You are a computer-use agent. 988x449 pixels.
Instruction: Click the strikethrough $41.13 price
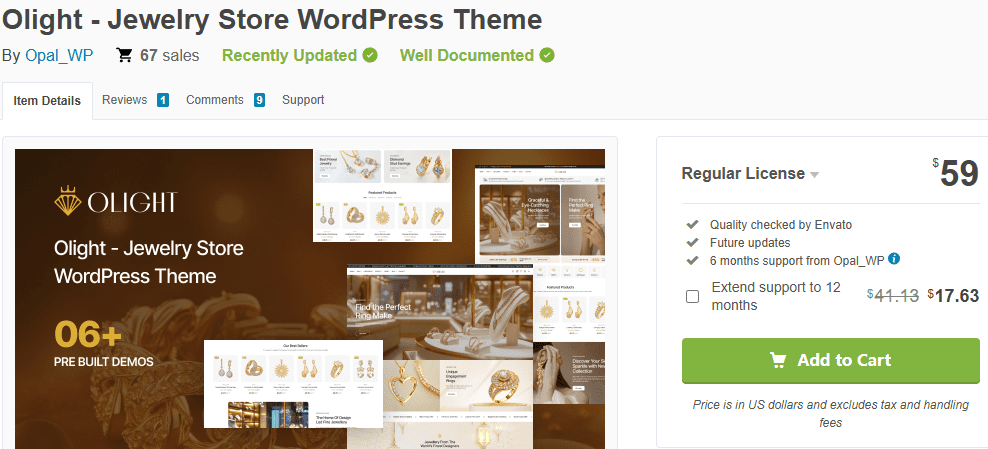click(x=893, y=295)
